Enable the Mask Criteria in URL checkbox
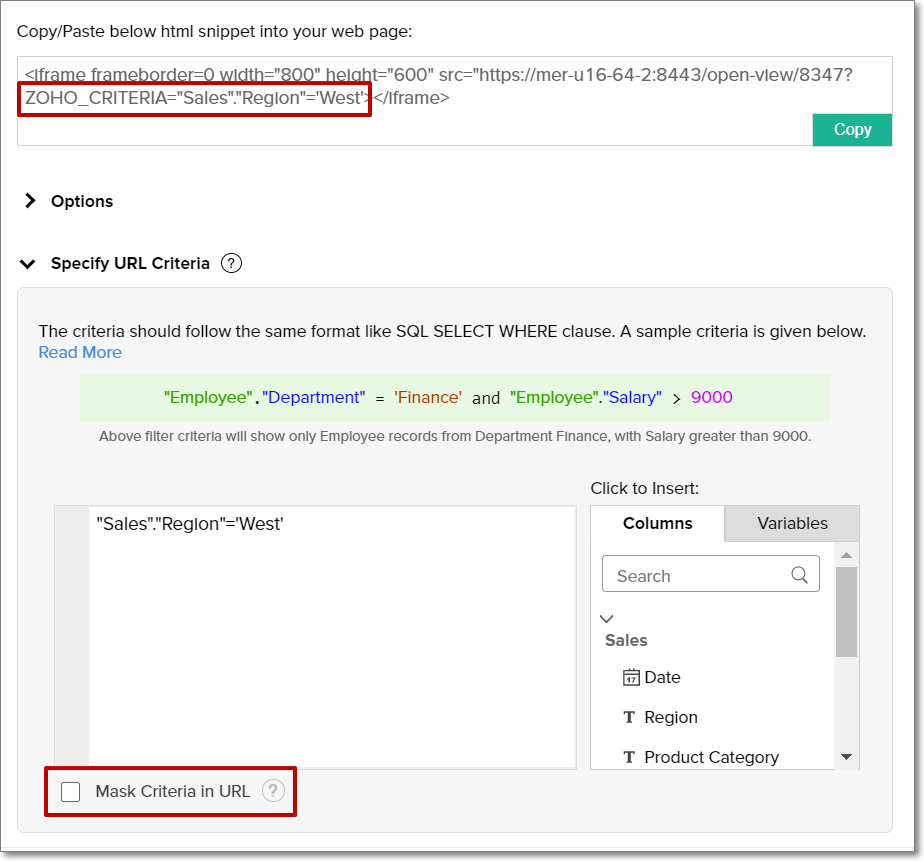Image resolution: width=924 pixels, height=861 pixels. [x=71, y=792]
